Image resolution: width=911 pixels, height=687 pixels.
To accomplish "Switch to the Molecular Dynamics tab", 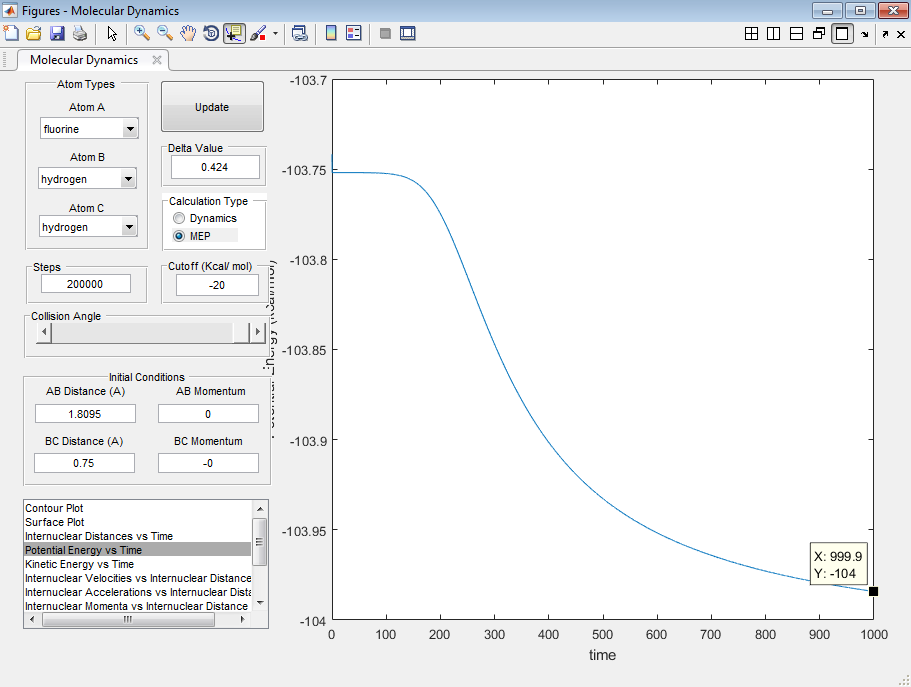I will click(84, 60).
